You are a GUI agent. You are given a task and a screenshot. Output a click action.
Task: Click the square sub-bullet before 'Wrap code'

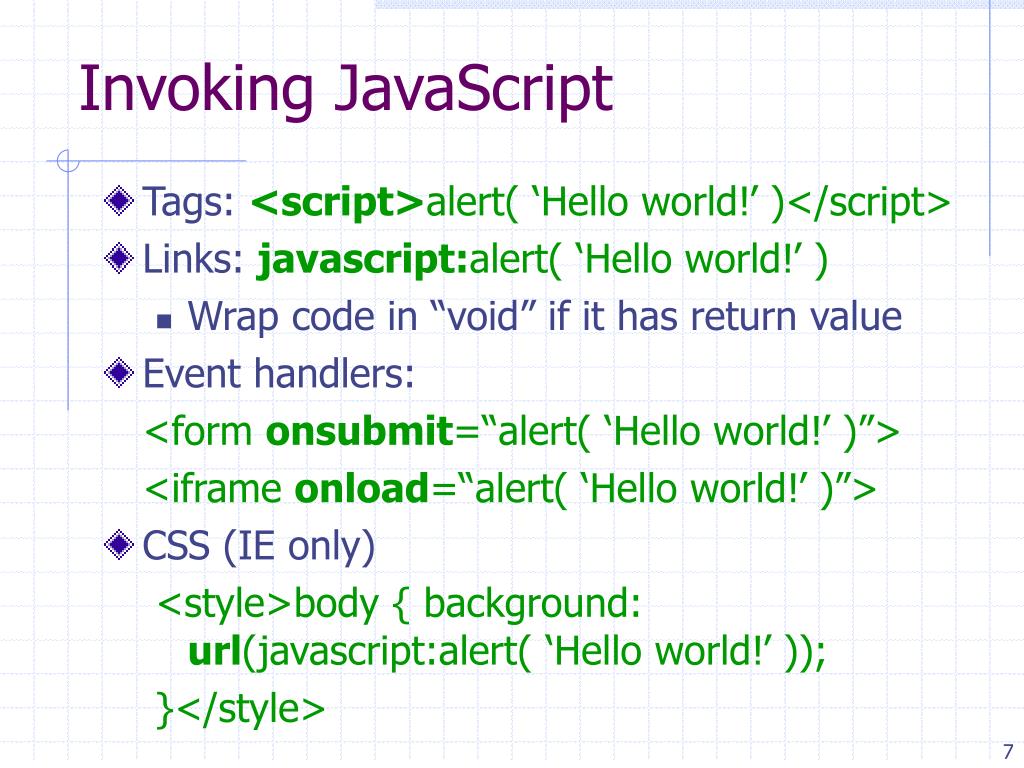pyautogui.click(x=164, y=321)
